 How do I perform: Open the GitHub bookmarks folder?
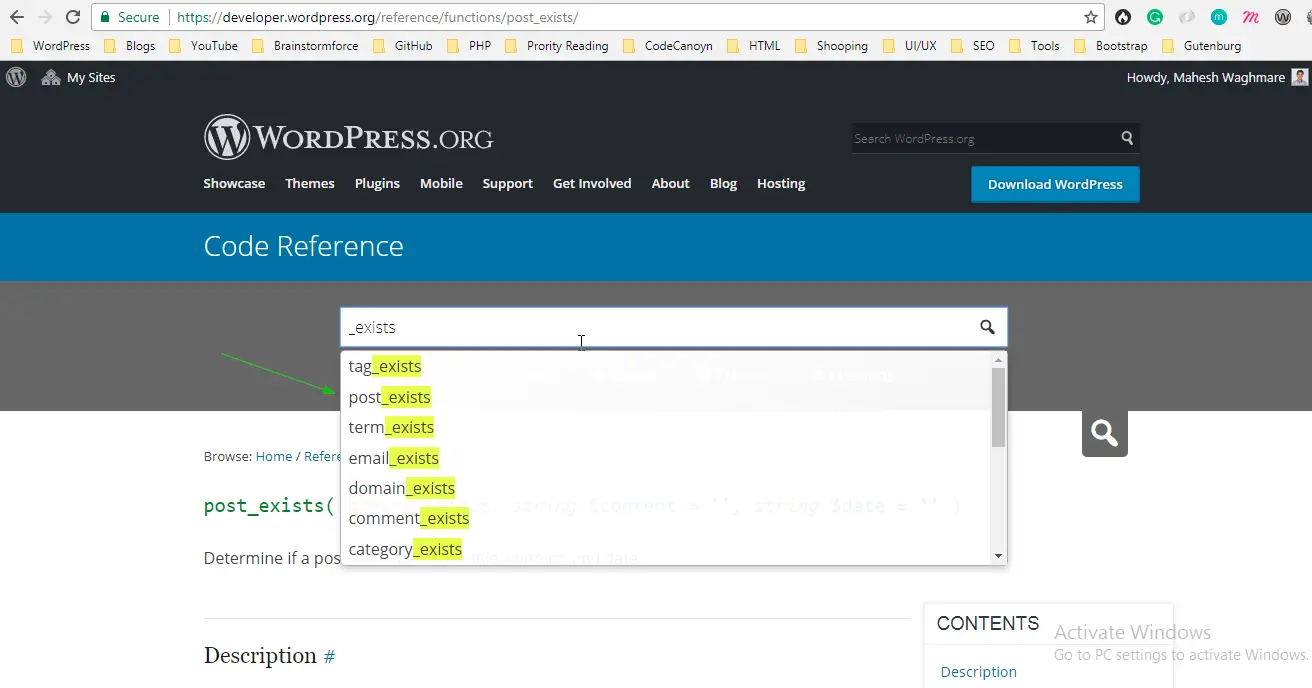click(x=402, y=45)
